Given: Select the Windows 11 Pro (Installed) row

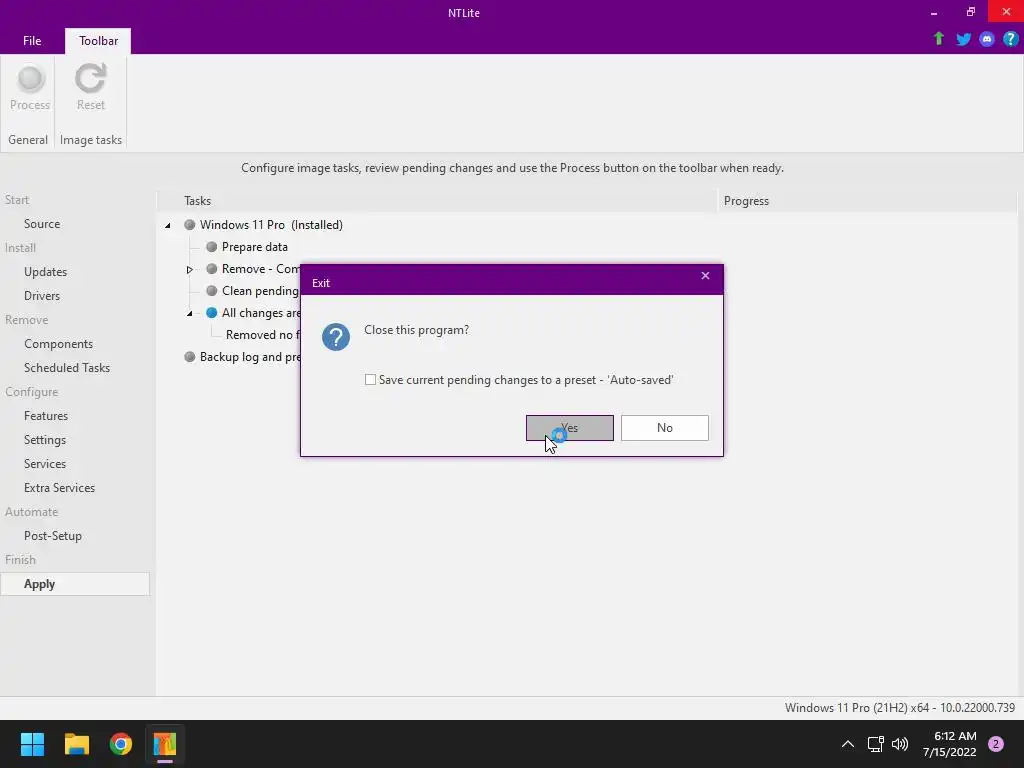Looking at the screenshot, I should click(x=271, y=225).
